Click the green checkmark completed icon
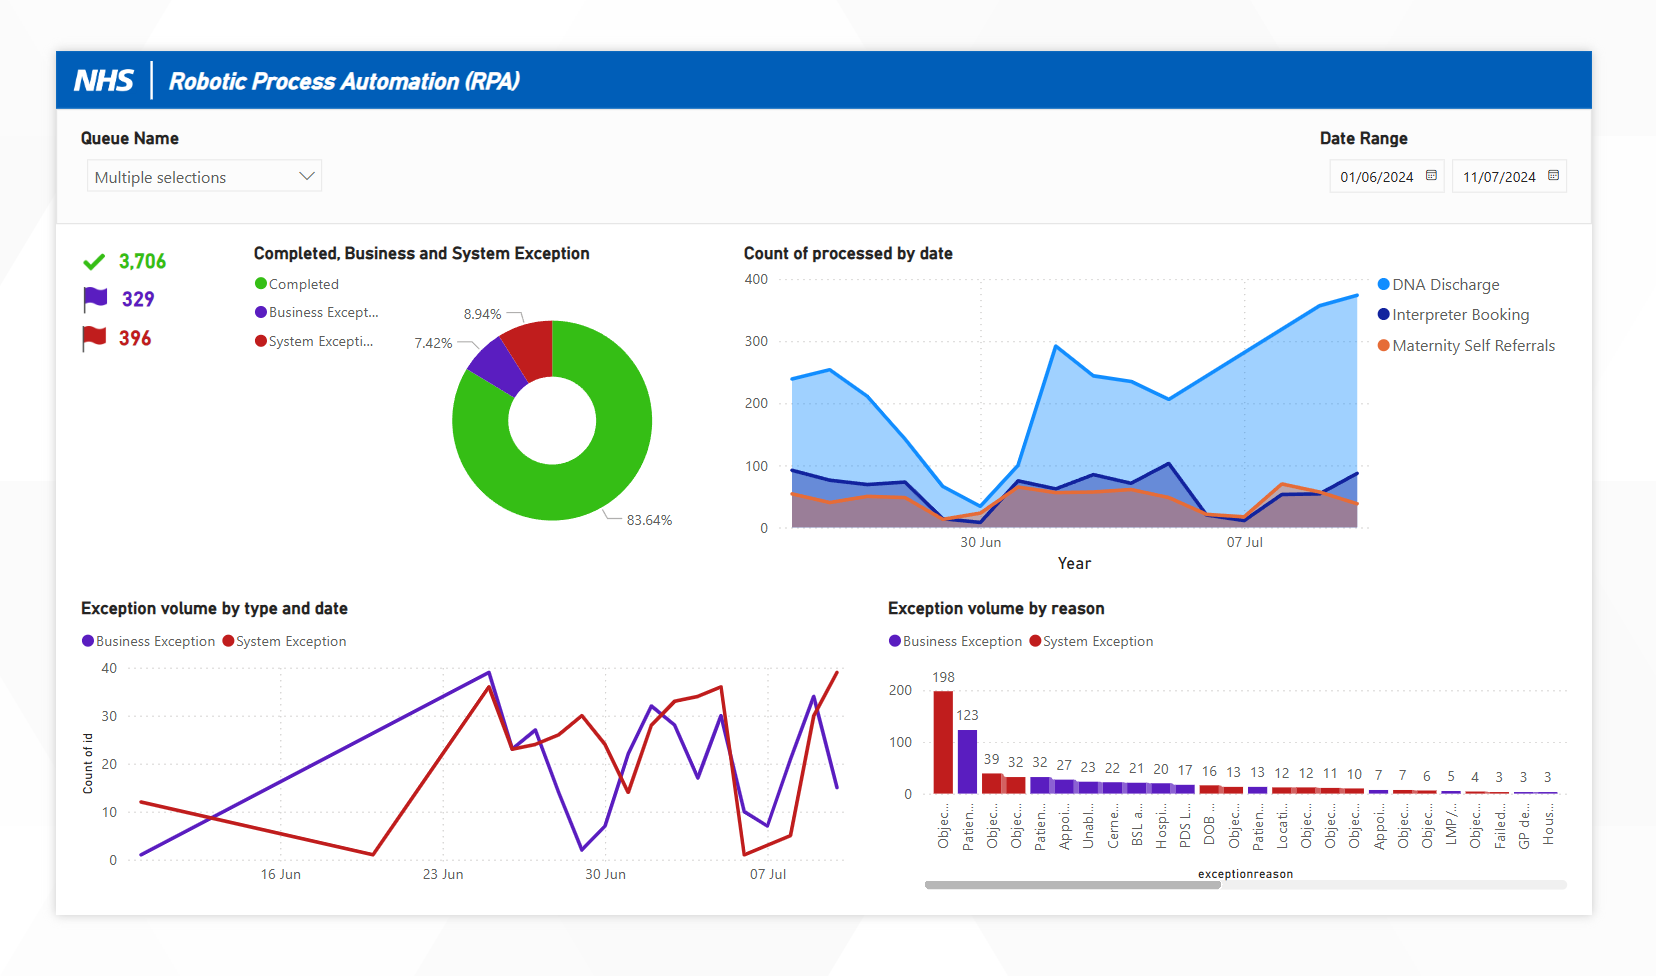The height and width of the screenshot is (976, 1656). (x=94, y=262)
